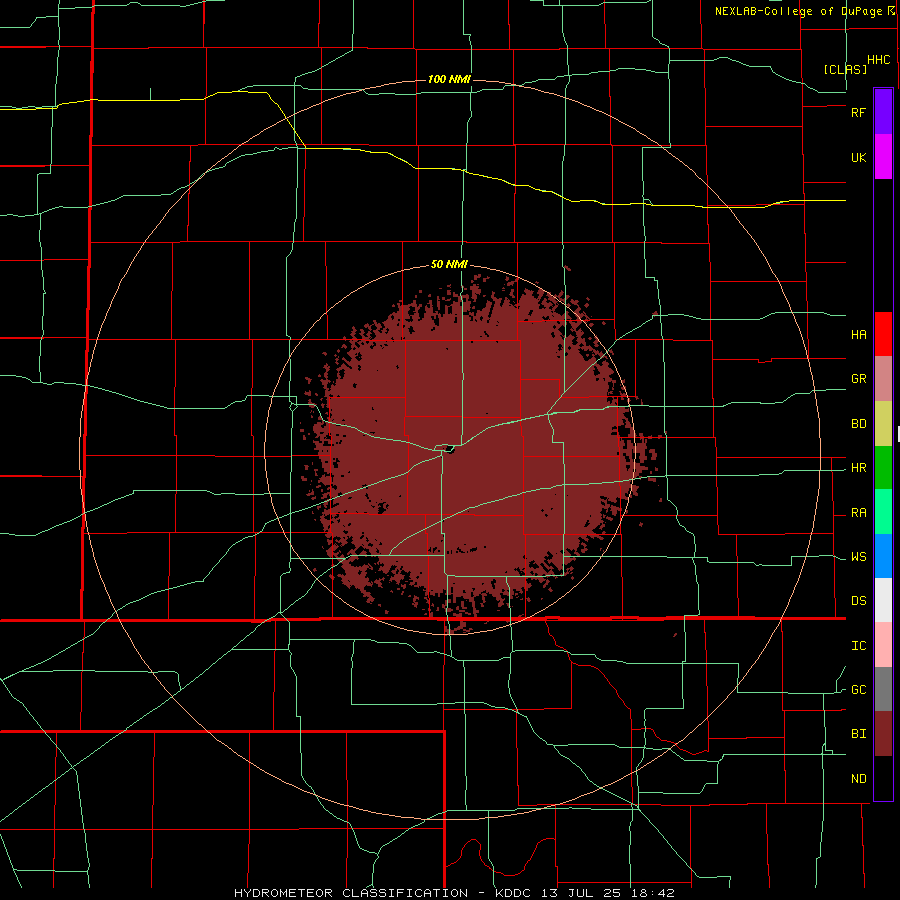The width and height of the screenshot is (900, 900).
Task: Click the Hydrometeor Classification KDDC timestamp caption
Action: tap(454, 893)
